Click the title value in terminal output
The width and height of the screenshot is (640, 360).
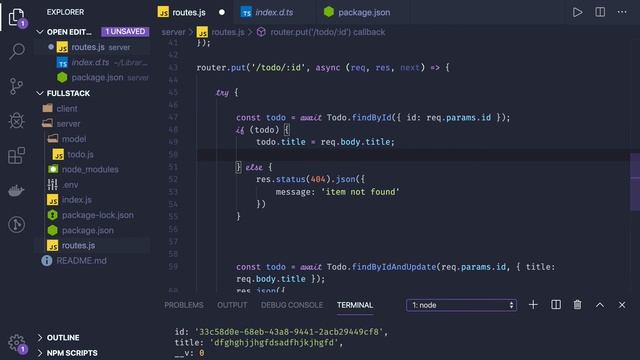click(x=274, y=342)
